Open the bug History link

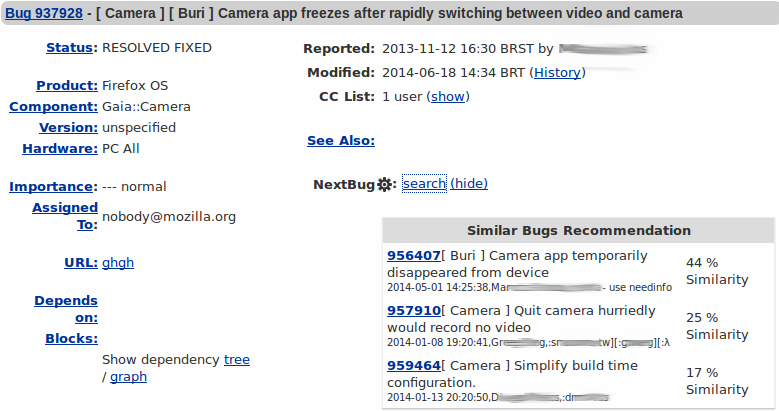tap(557, 73)
